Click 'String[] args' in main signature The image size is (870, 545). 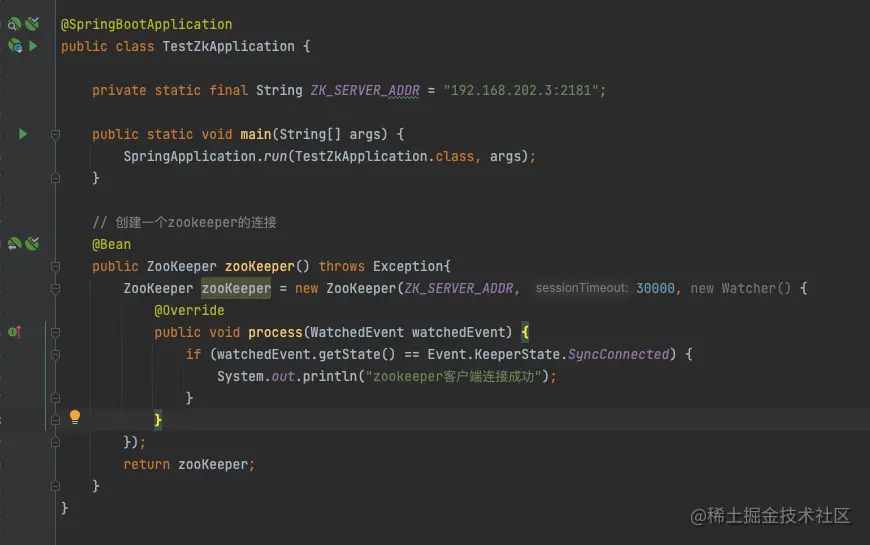pyautogui.click(x=330, y=134)
